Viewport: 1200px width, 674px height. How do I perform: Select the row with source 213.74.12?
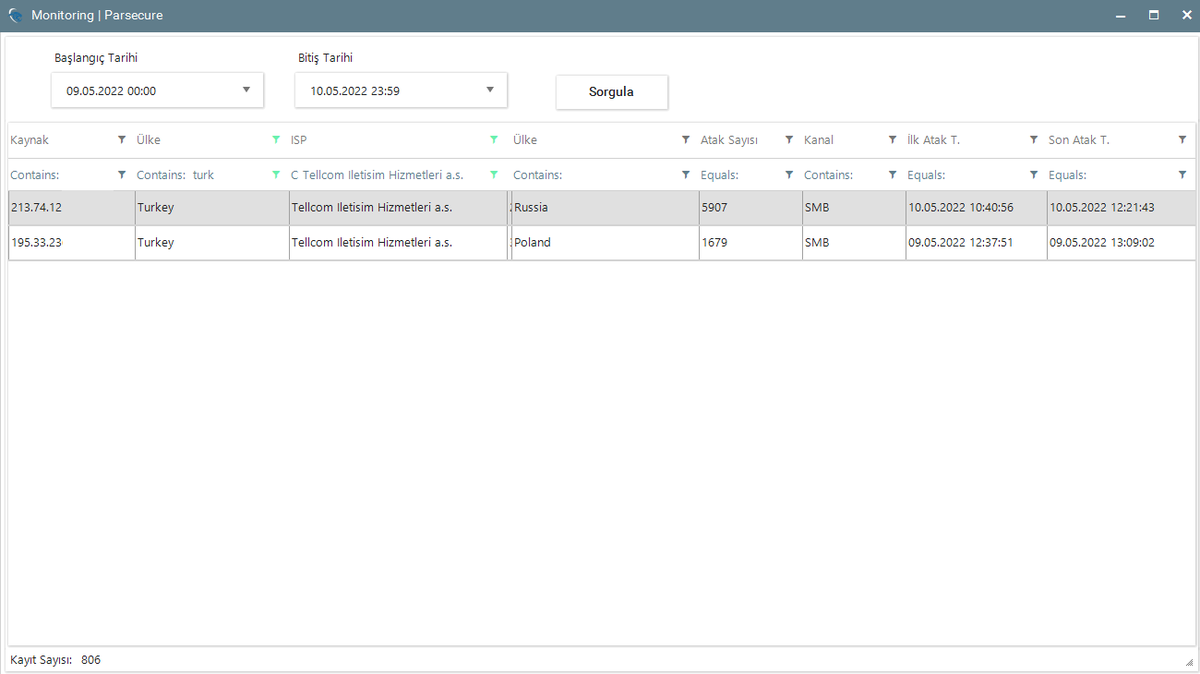click(x=602, y=208)
